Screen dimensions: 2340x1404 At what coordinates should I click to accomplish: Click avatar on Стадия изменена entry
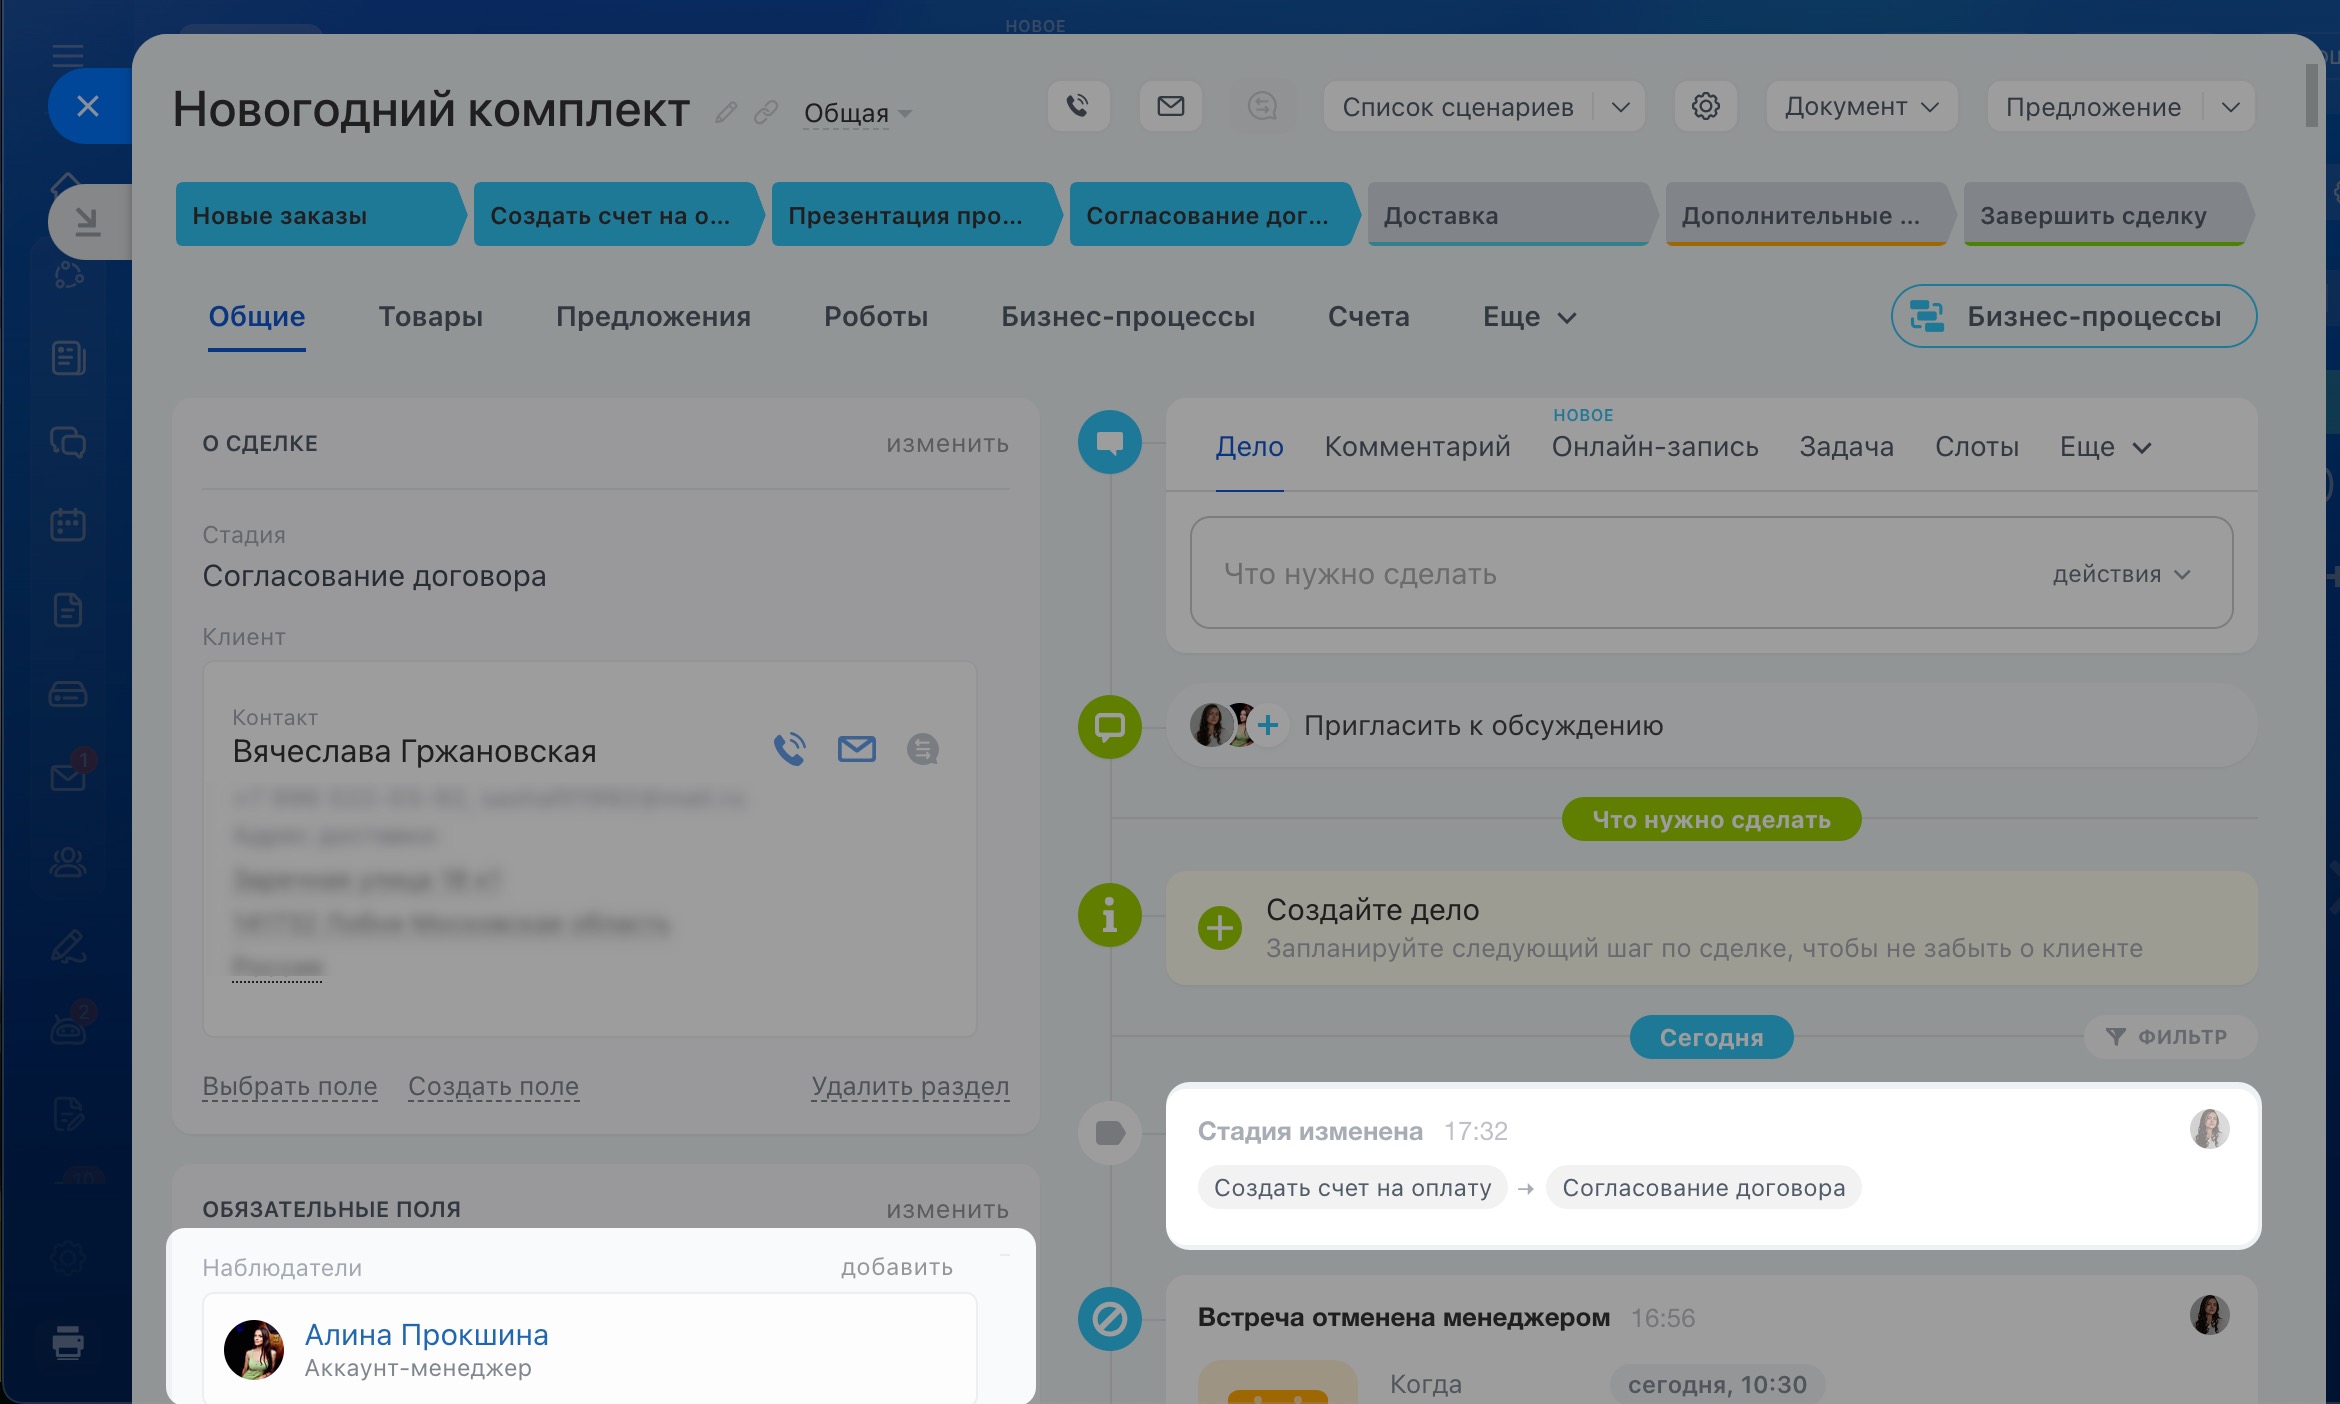coord(2210,1129)
